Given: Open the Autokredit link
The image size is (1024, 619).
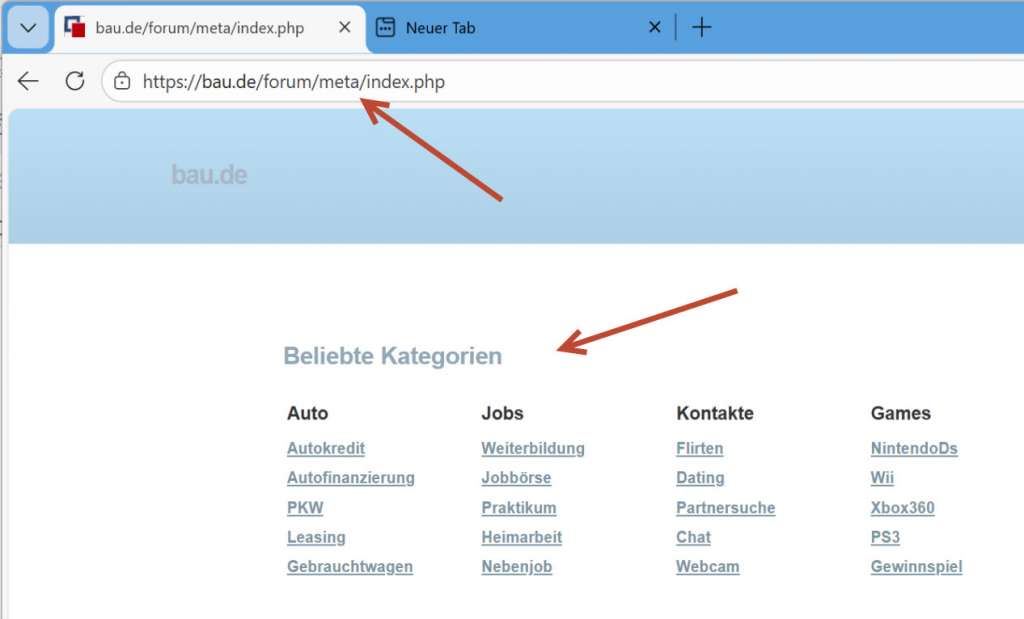Looking at the screenshot, I should [x=325, y=448].
